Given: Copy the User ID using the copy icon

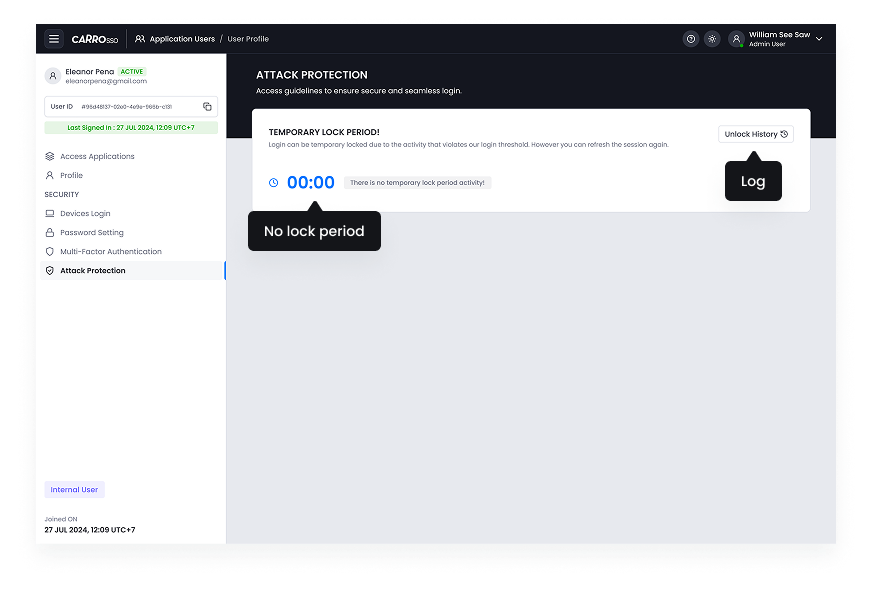Looking at the screenshot, I should pyautogui.click(x=208, y=106).
